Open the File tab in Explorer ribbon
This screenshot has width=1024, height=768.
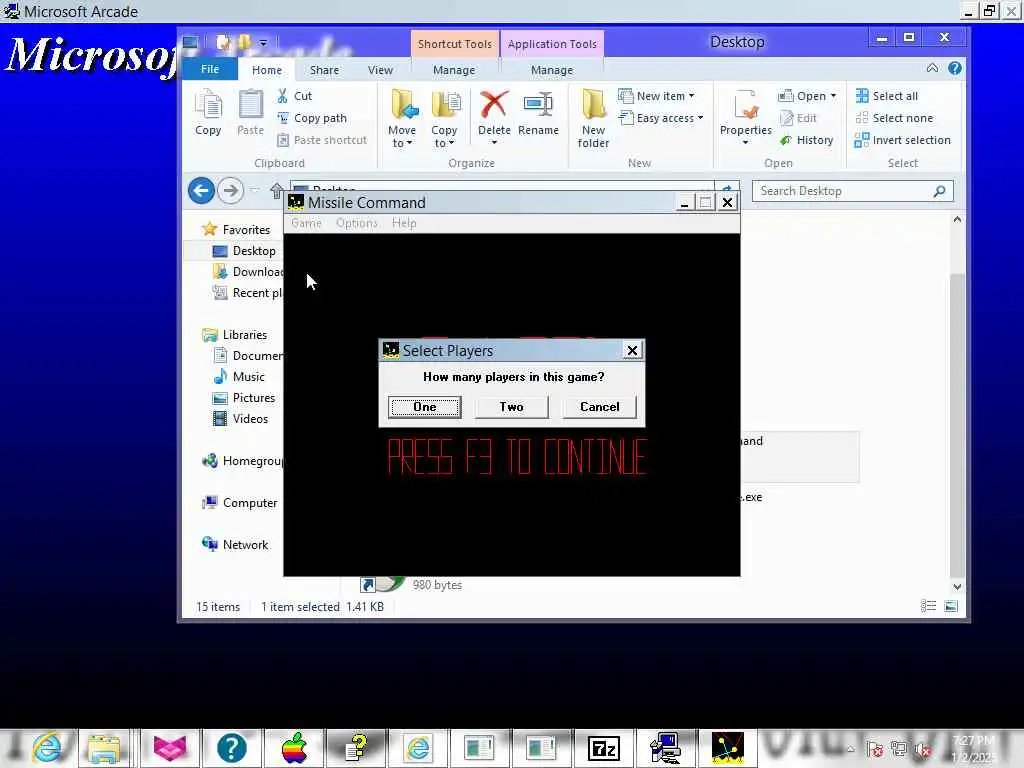point(210,69)
